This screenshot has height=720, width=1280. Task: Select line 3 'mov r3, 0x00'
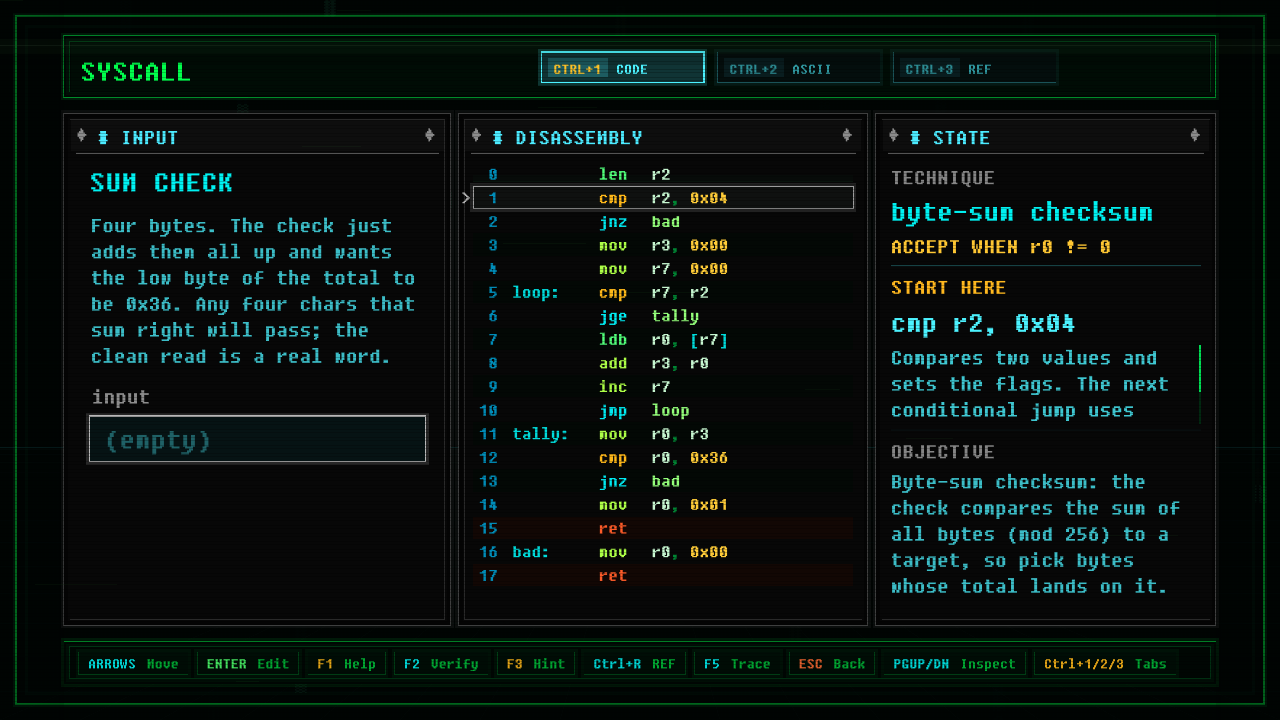pos(663,245)
